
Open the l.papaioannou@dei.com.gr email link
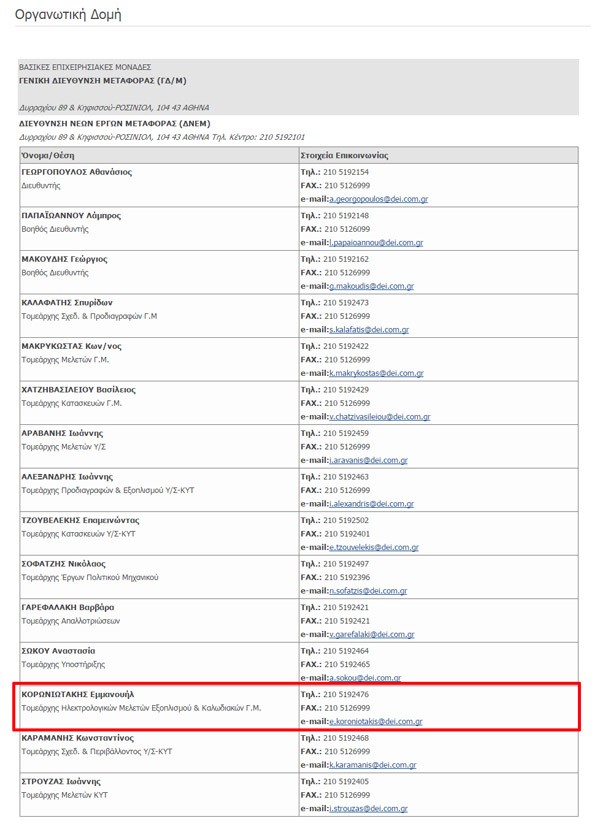point(376,242)
